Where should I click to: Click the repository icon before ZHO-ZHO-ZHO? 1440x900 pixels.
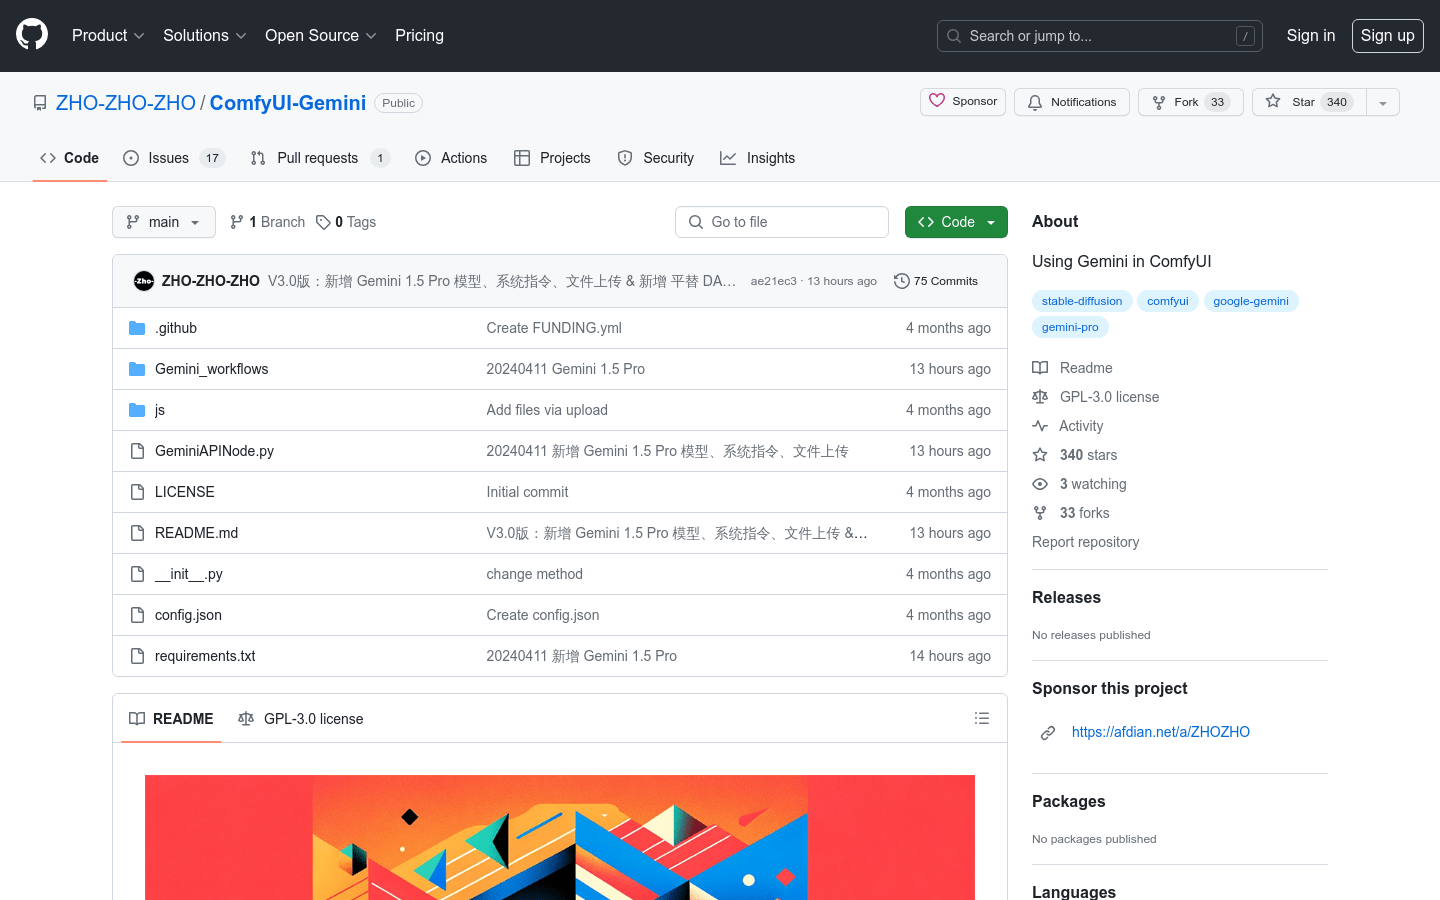click(40, 103)
